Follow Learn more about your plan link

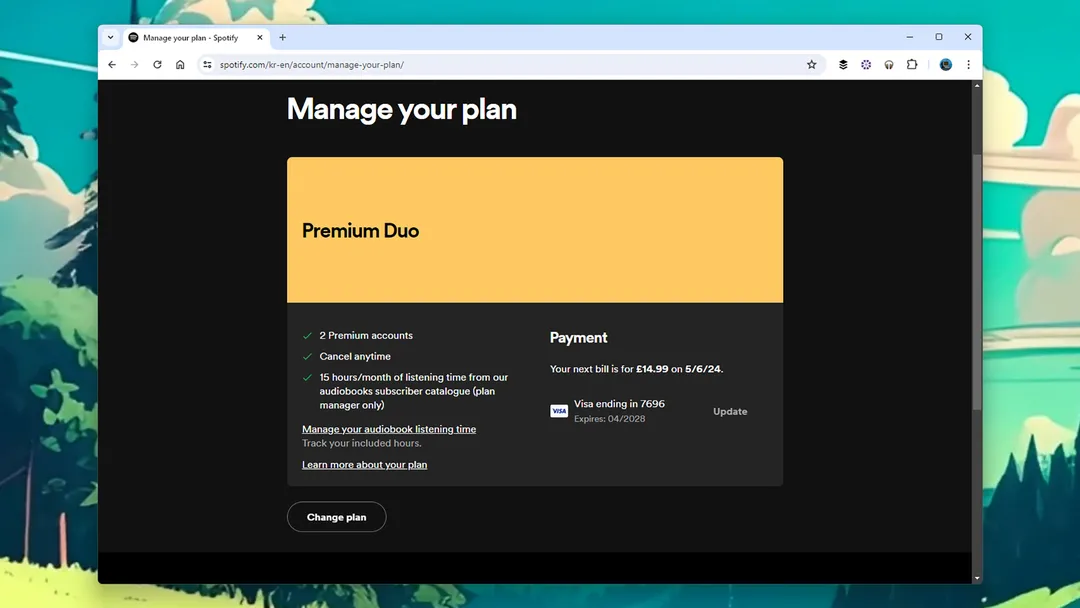tap(364, 465)
